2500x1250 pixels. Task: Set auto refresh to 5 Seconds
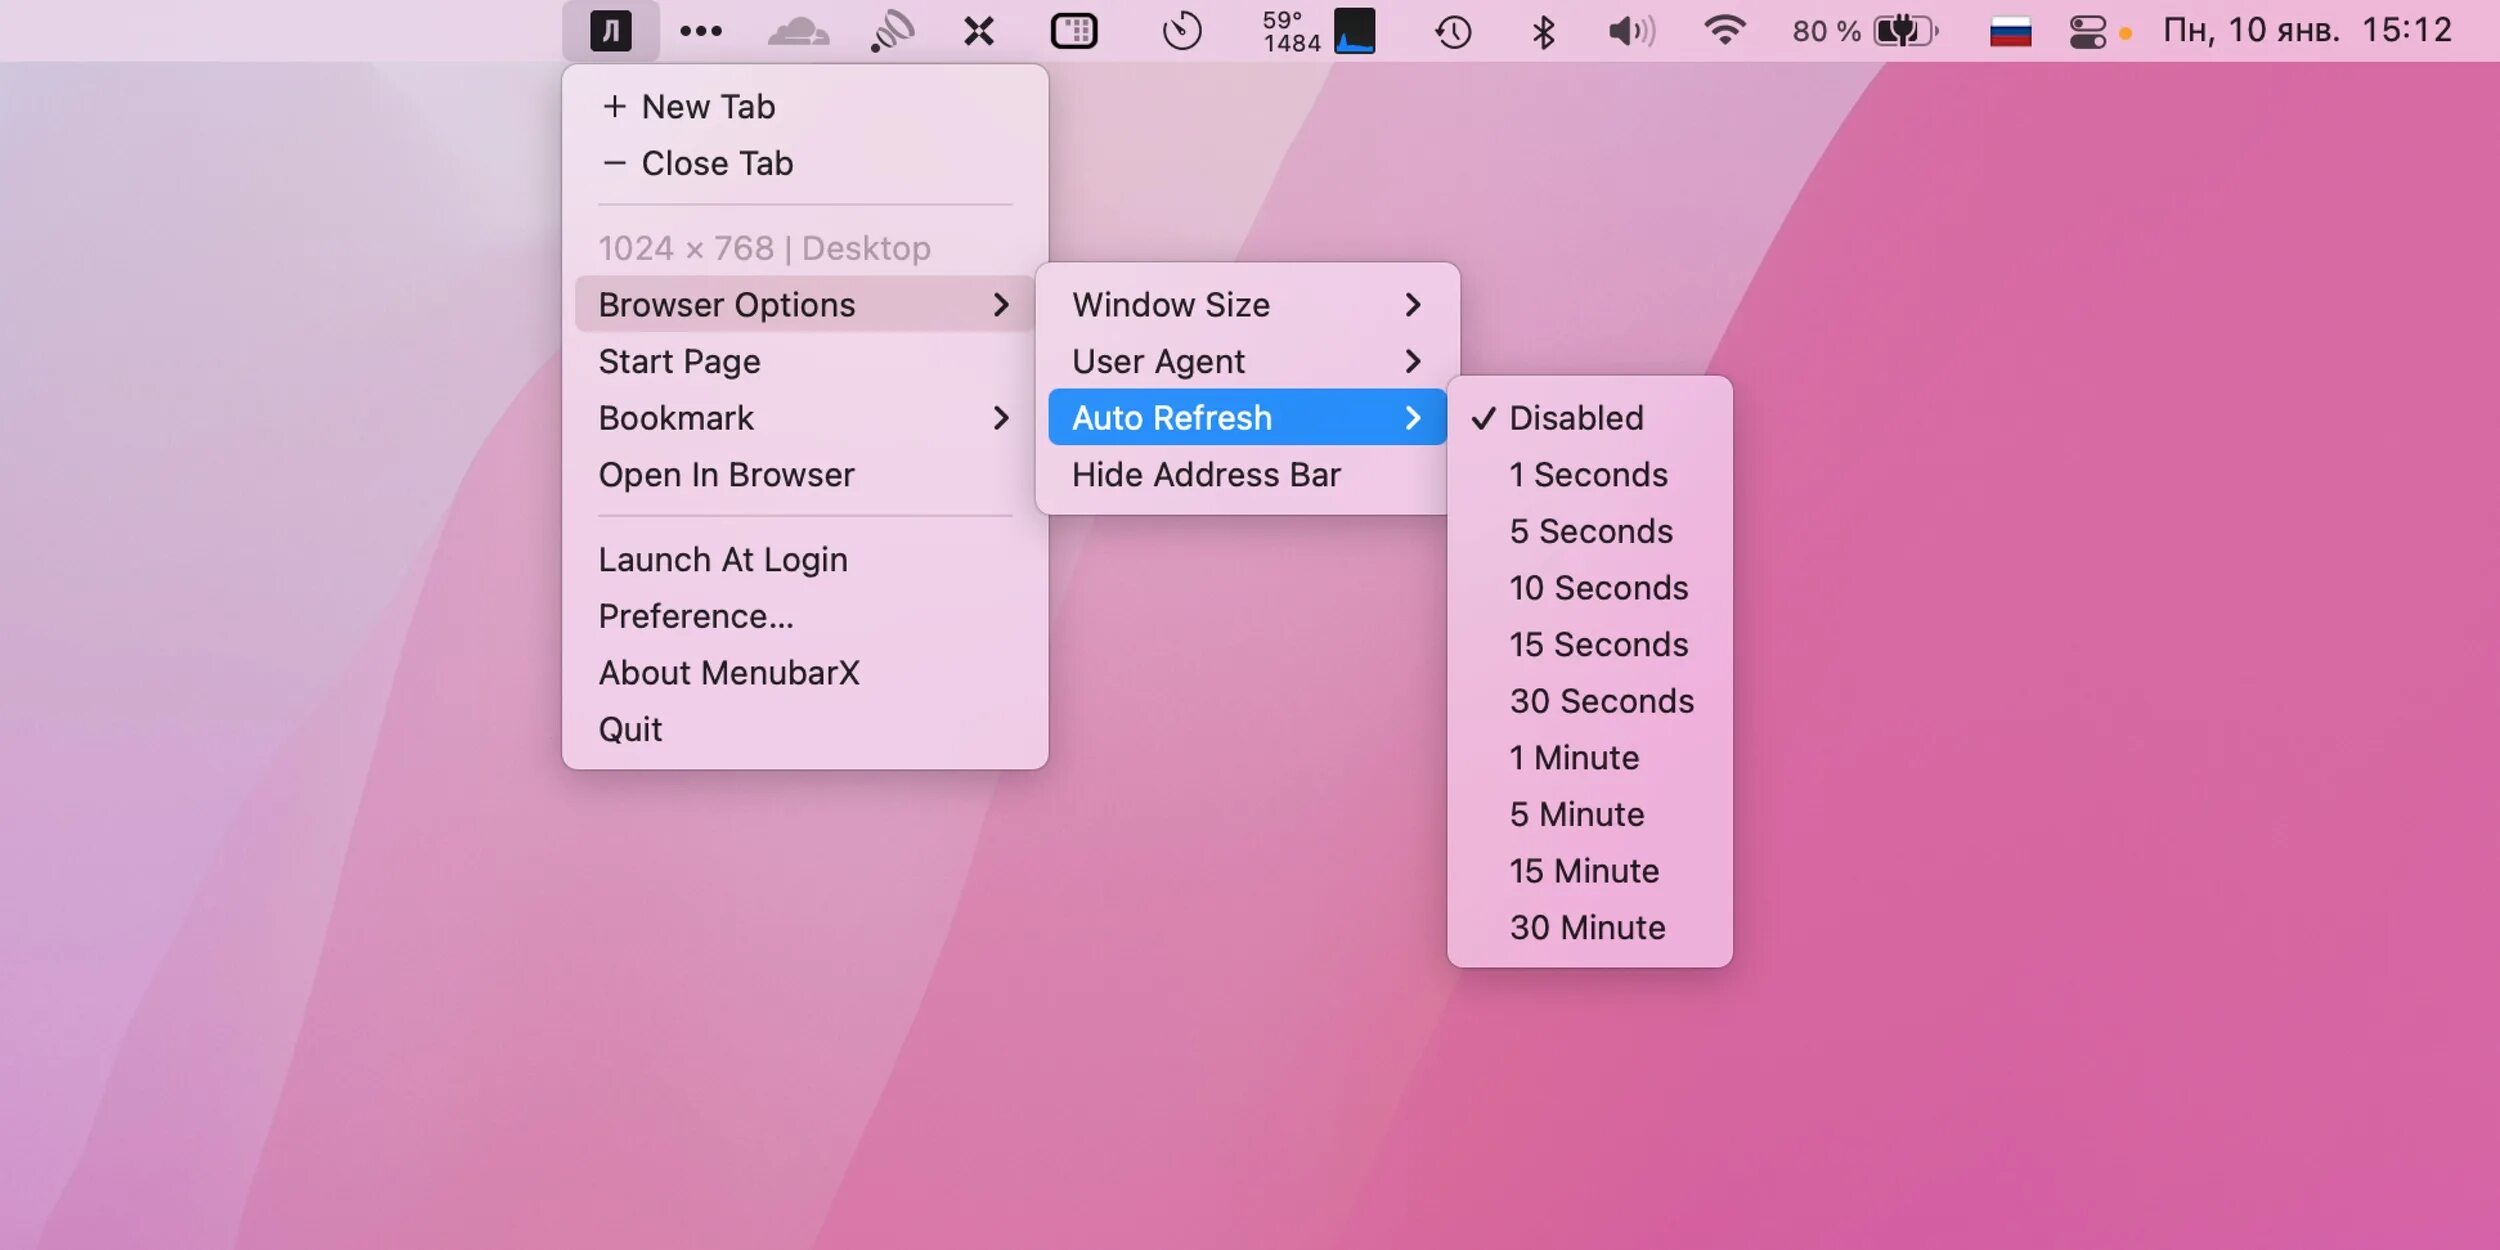click(x=1590, y=531)
